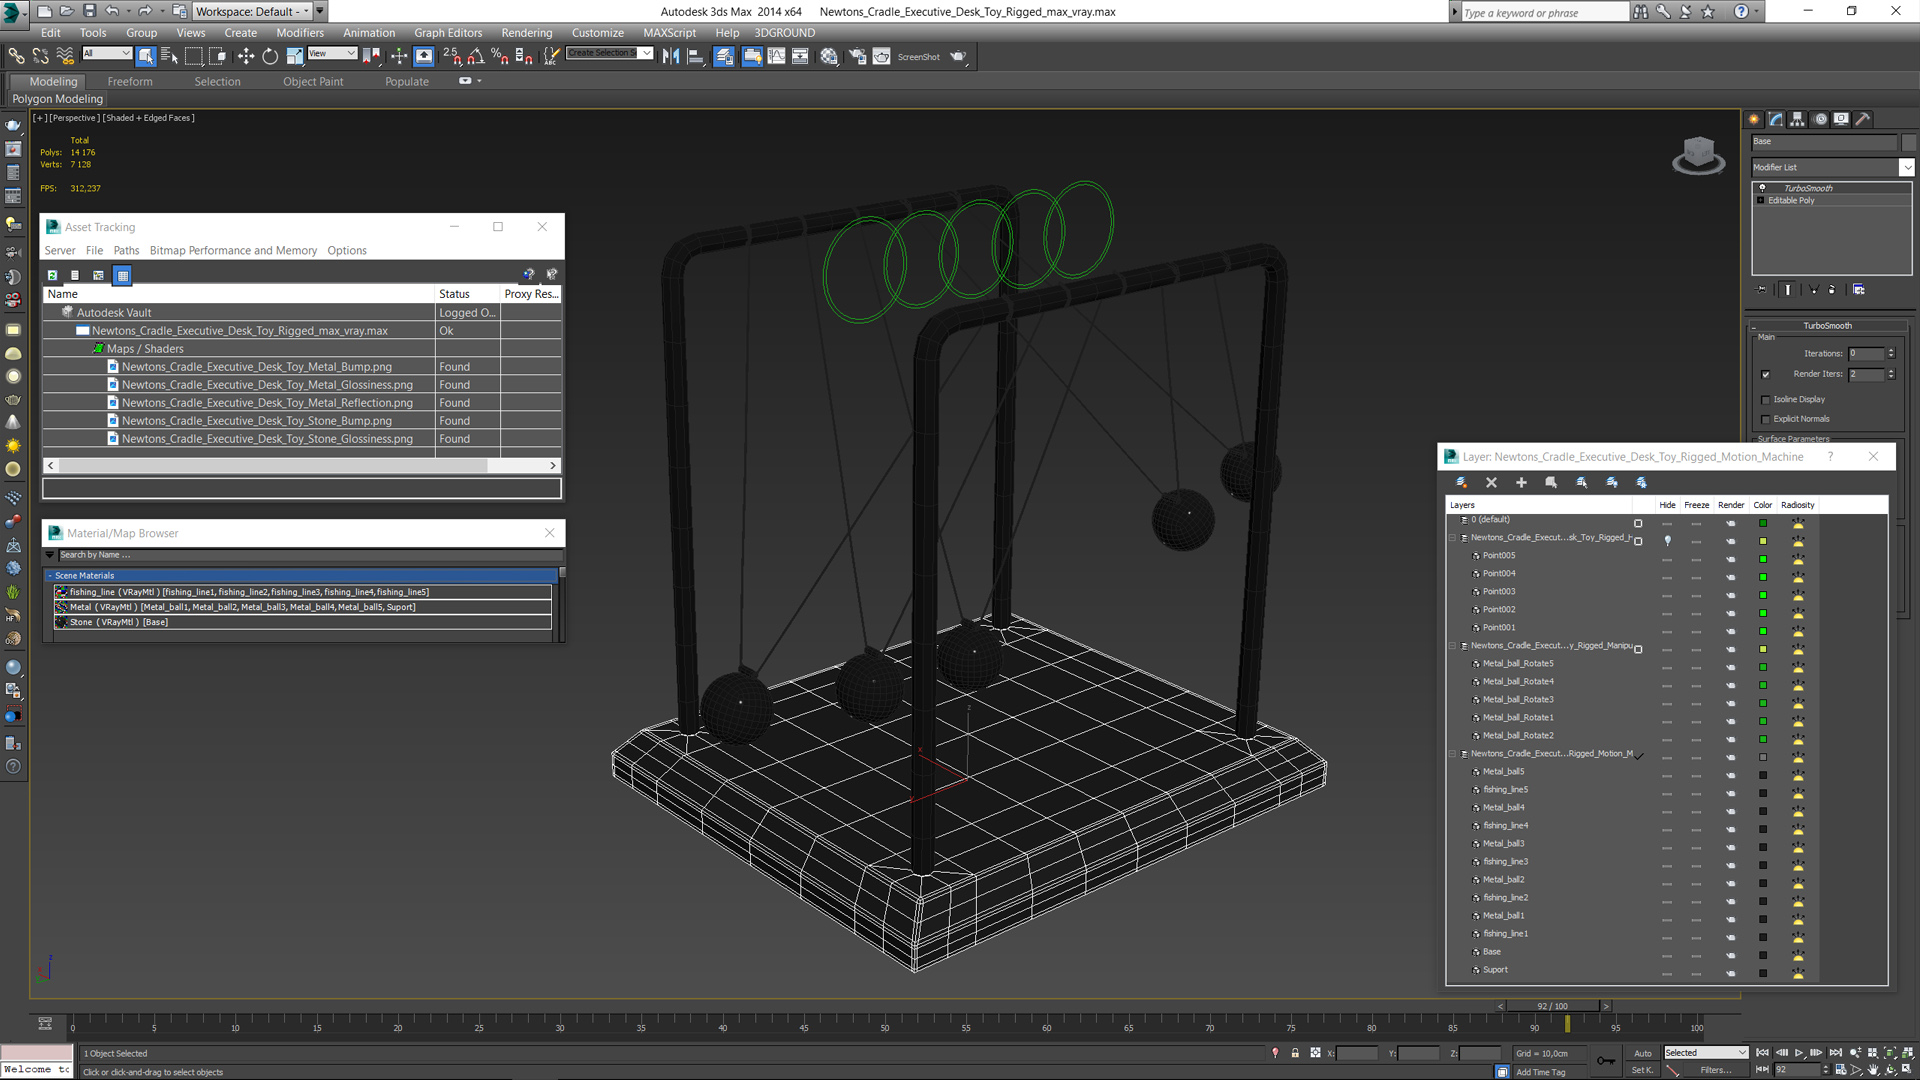Screen dimensions: 1920x1080
Task: Open the Utilities command panel tab
Action: coord(1863,119)
